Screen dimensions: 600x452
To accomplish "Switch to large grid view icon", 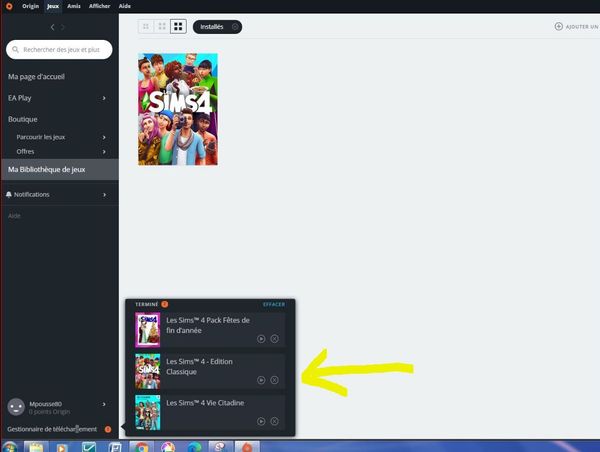I will tap(178, 26).
